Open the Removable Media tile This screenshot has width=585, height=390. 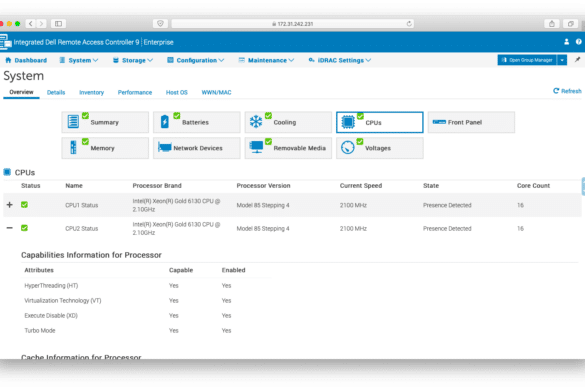pos(288,148)
